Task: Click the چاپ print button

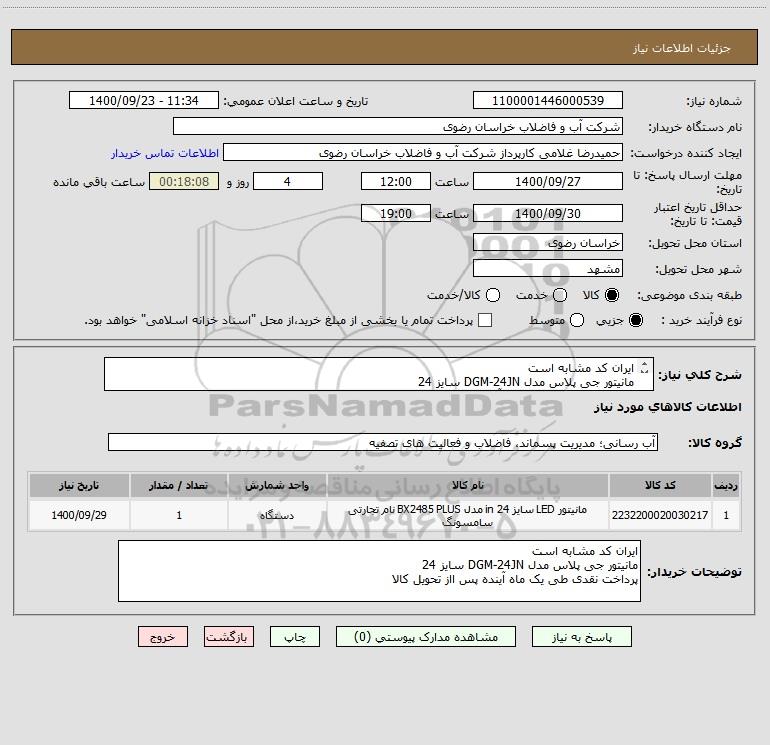Action: [295, 637]
